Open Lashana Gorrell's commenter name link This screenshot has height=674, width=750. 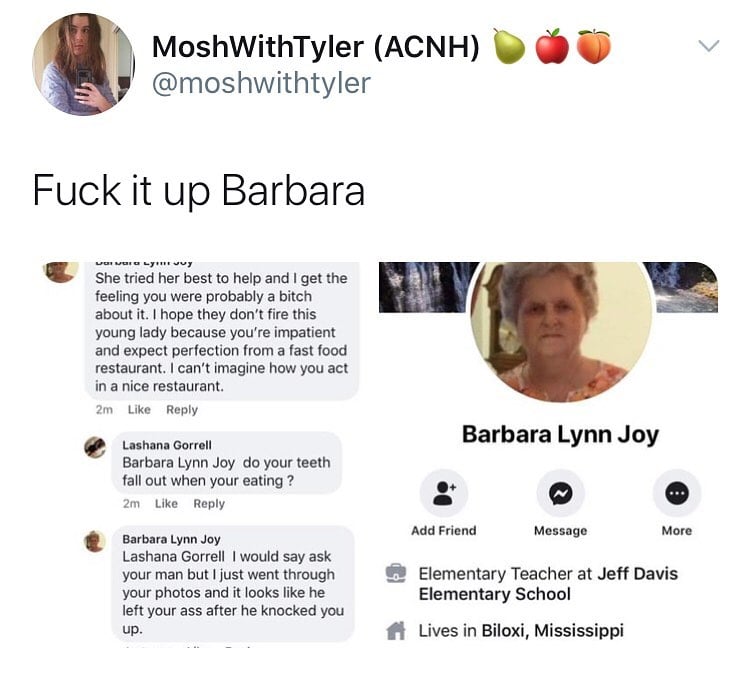tap(167, 445)
